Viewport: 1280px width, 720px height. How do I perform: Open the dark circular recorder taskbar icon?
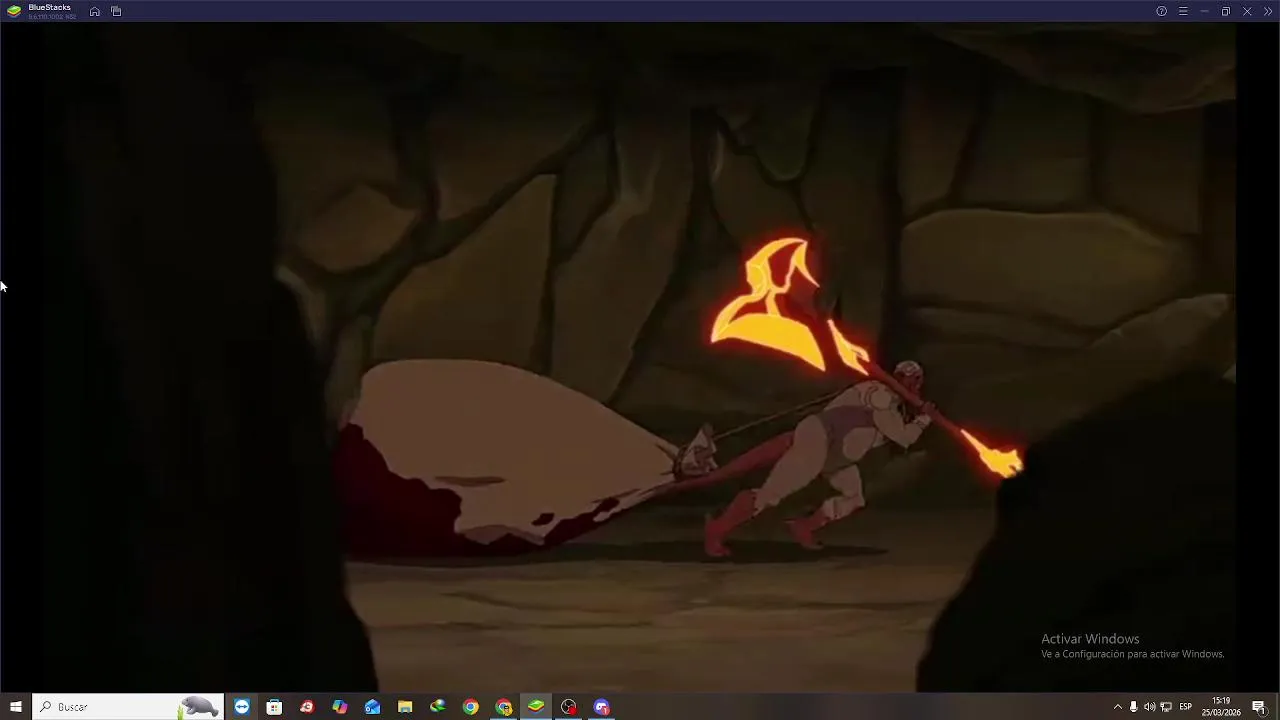point(569,707)
